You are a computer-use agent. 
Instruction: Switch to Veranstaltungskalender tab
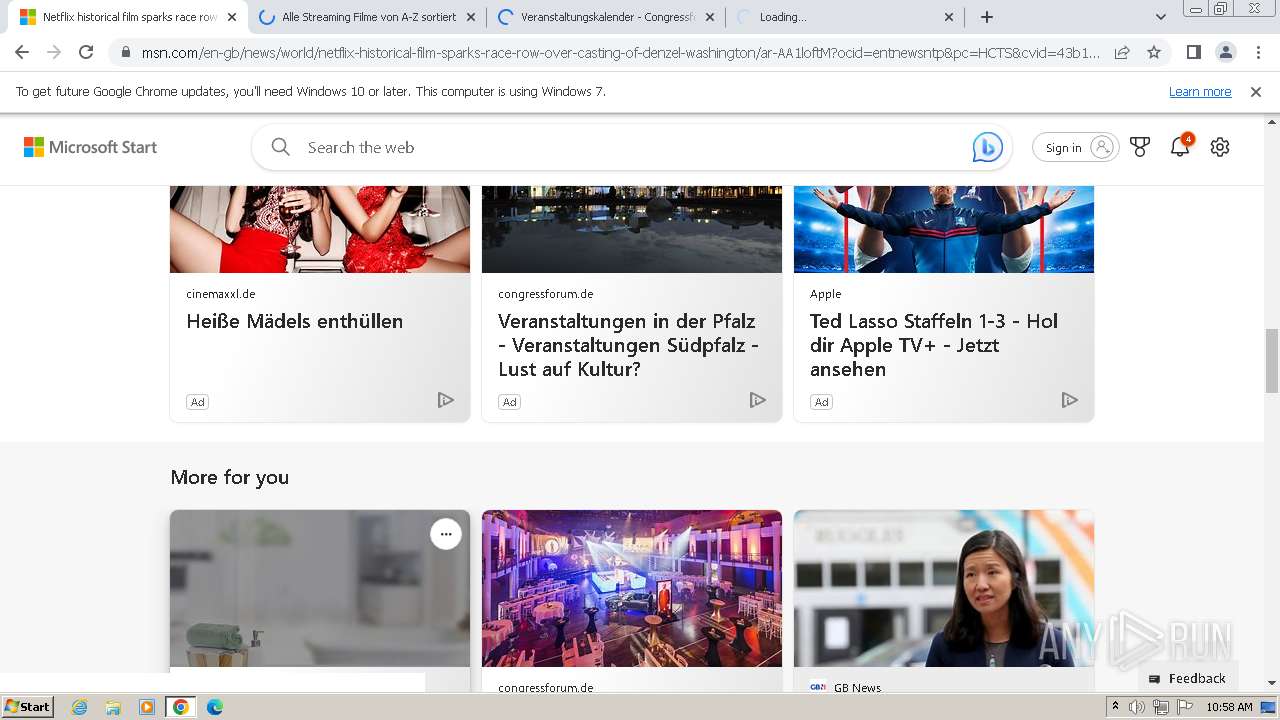click(606, 17)
